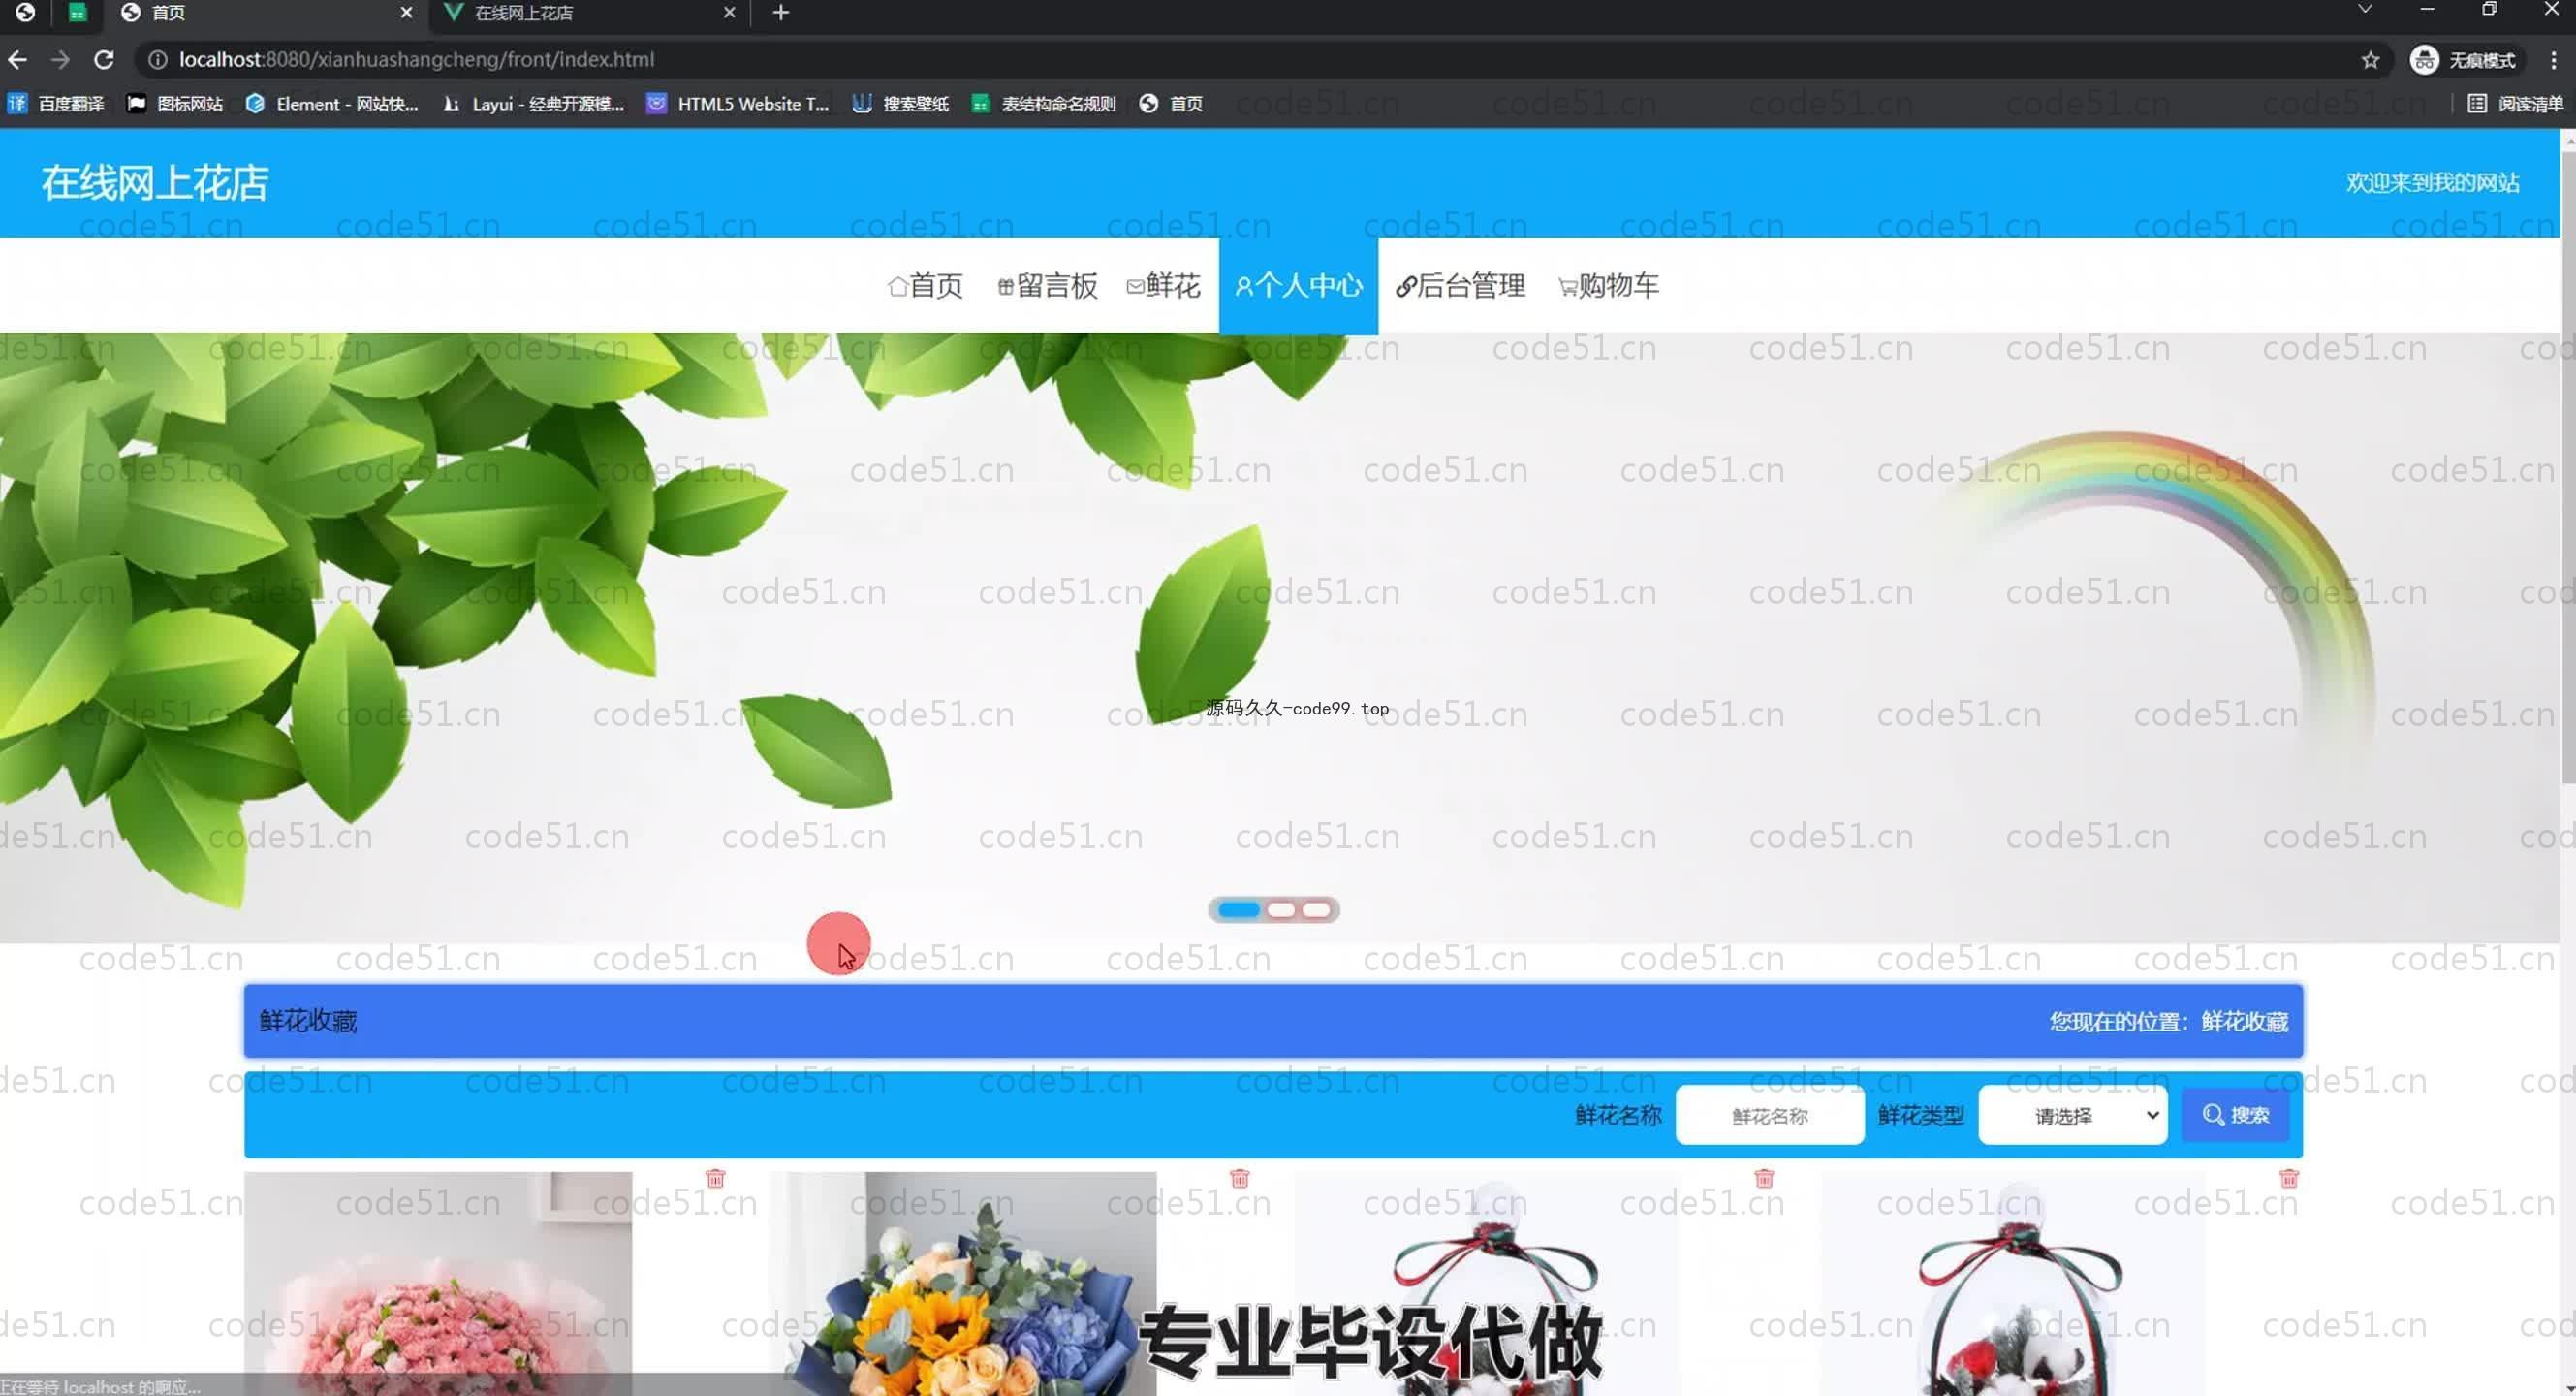Image resolution: width=2576 pixels, height=1396 pixels.
Task: Delete the third flower favorite
Action: tap(1763, 1179)
